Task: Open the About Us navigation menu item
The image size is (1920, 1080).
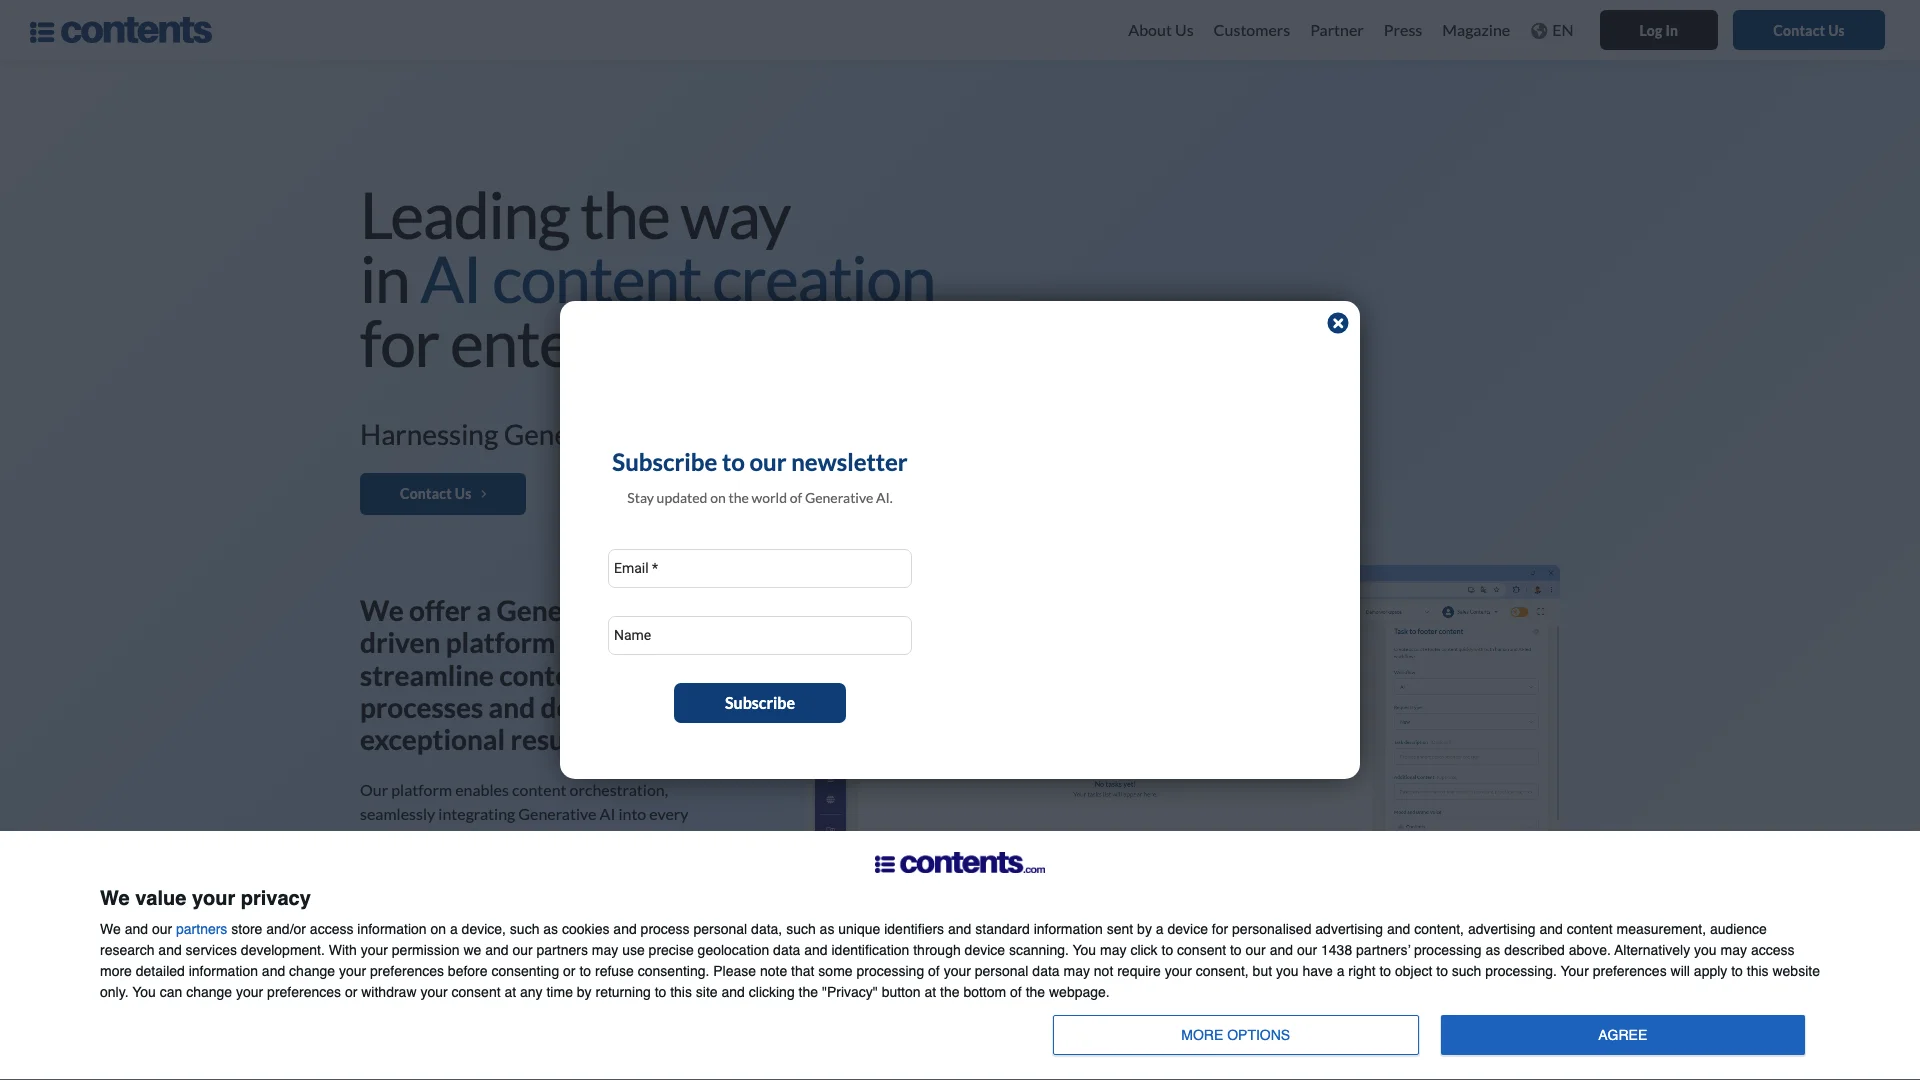Action: click(1160, 29)
